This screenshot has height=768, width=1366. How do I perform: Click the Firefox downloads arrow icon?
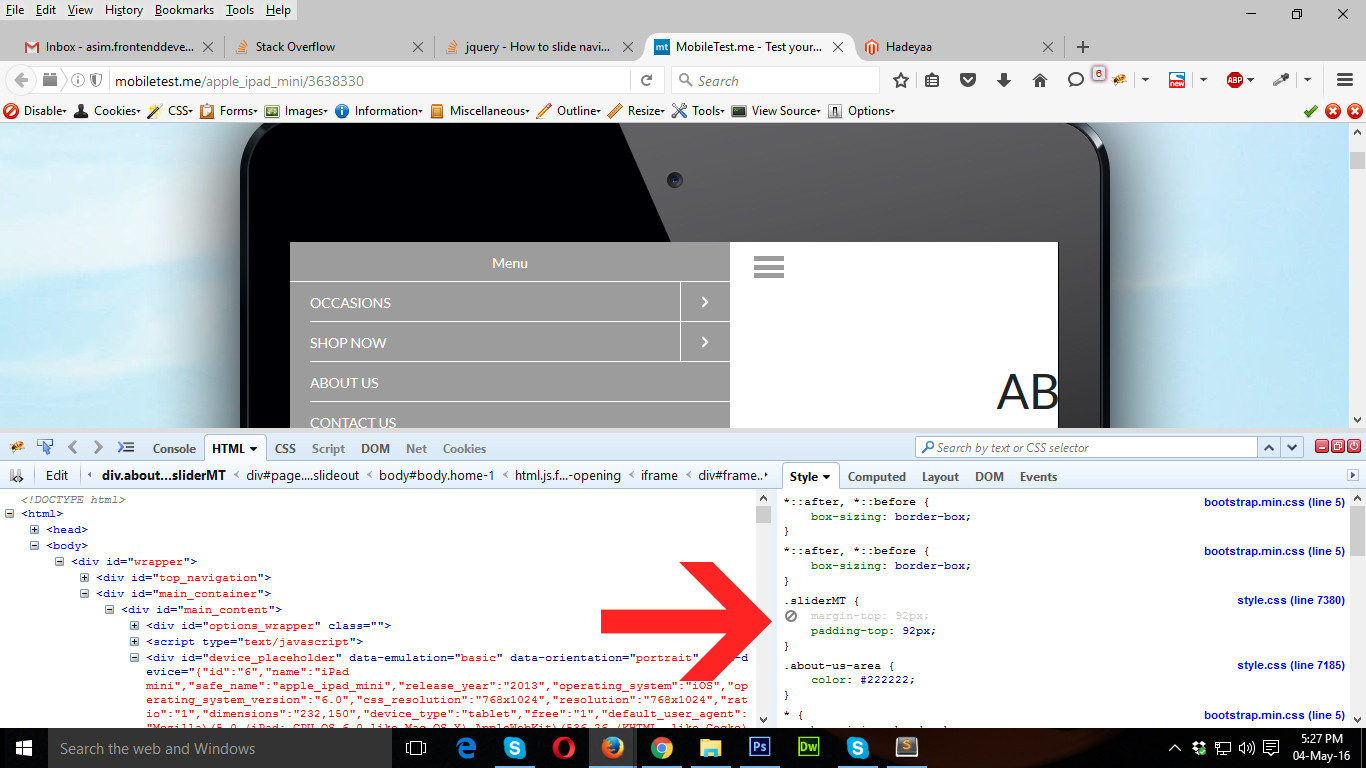click(x=1003, y=80)
